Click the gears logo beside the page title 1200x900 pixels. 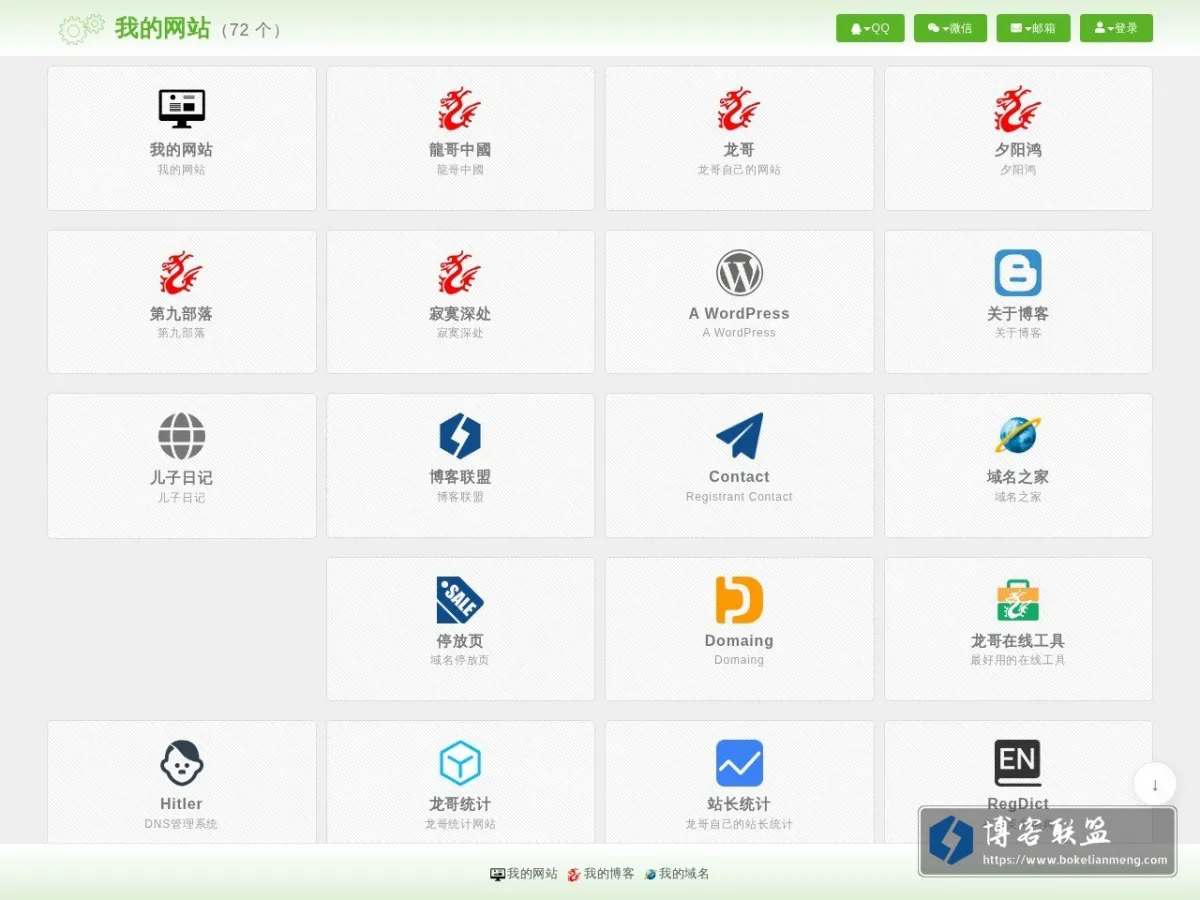click(81, 28)
